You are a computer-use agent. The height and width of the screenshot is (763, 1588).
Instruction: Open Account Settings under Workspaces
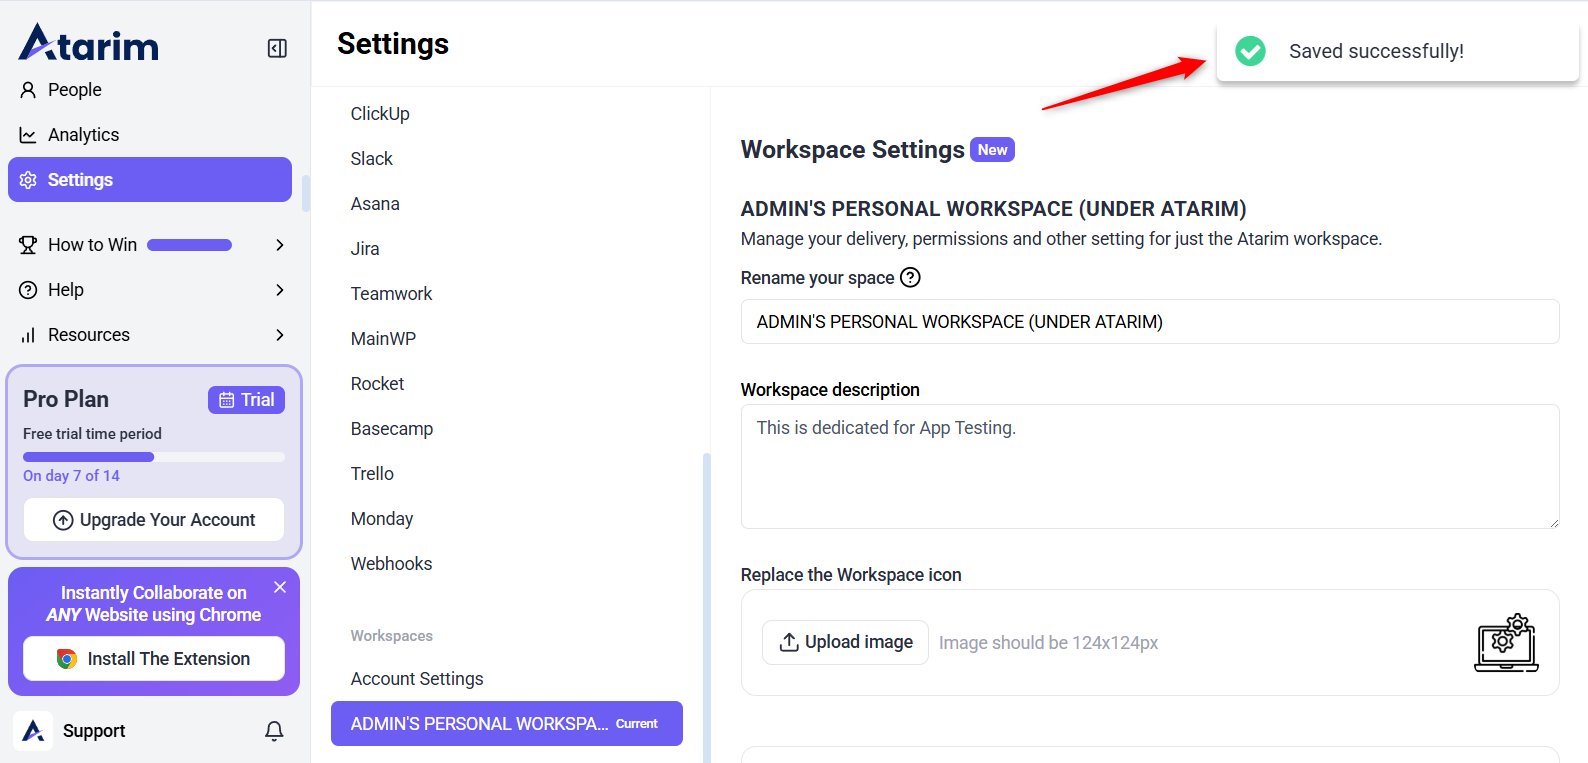417,679
